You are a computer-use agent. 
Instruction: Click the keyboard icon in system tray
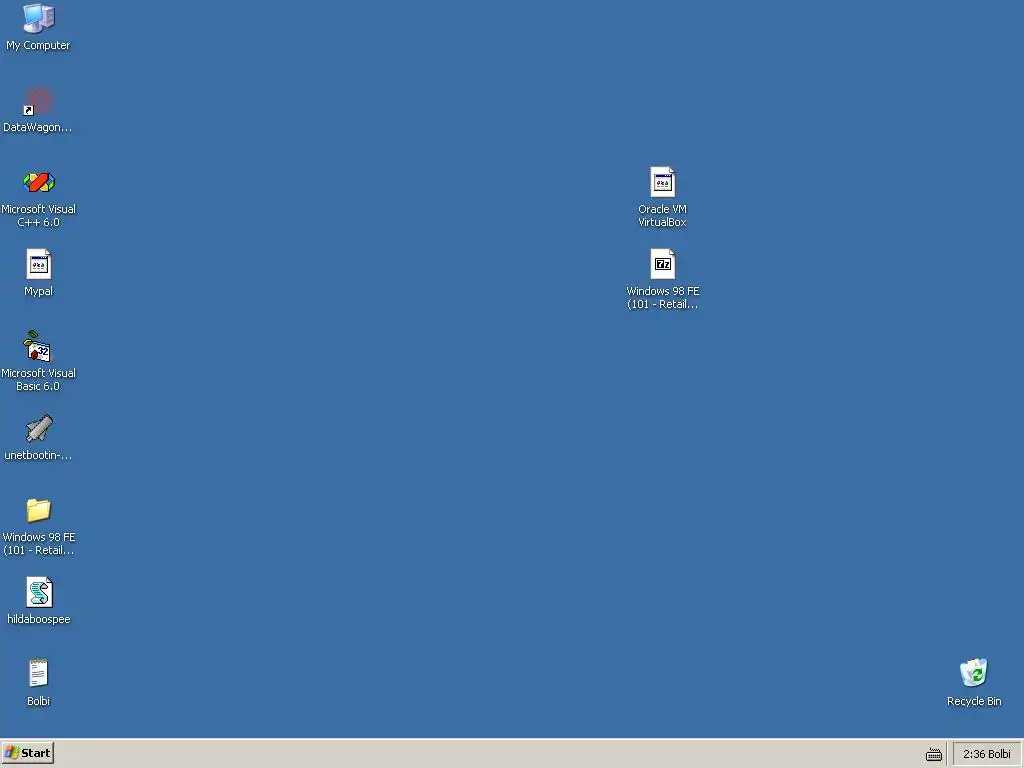(934, 755)
